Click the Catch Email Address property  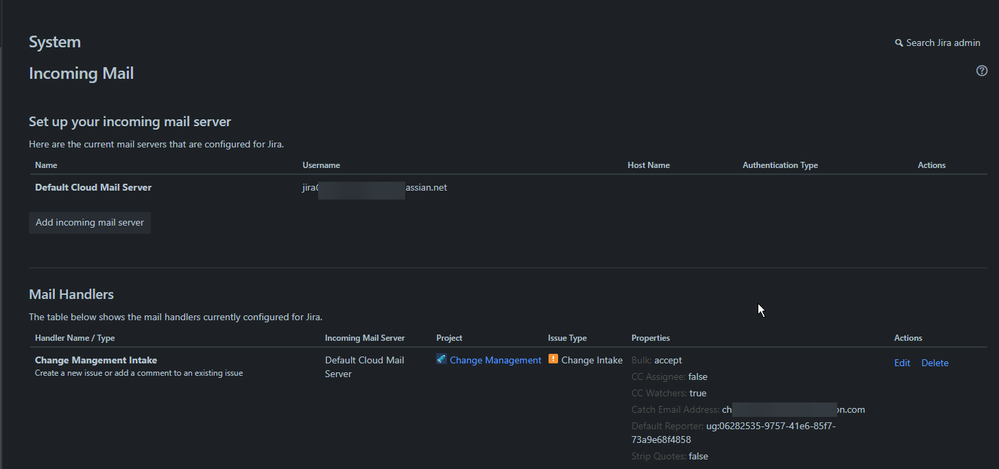point(748,410)
